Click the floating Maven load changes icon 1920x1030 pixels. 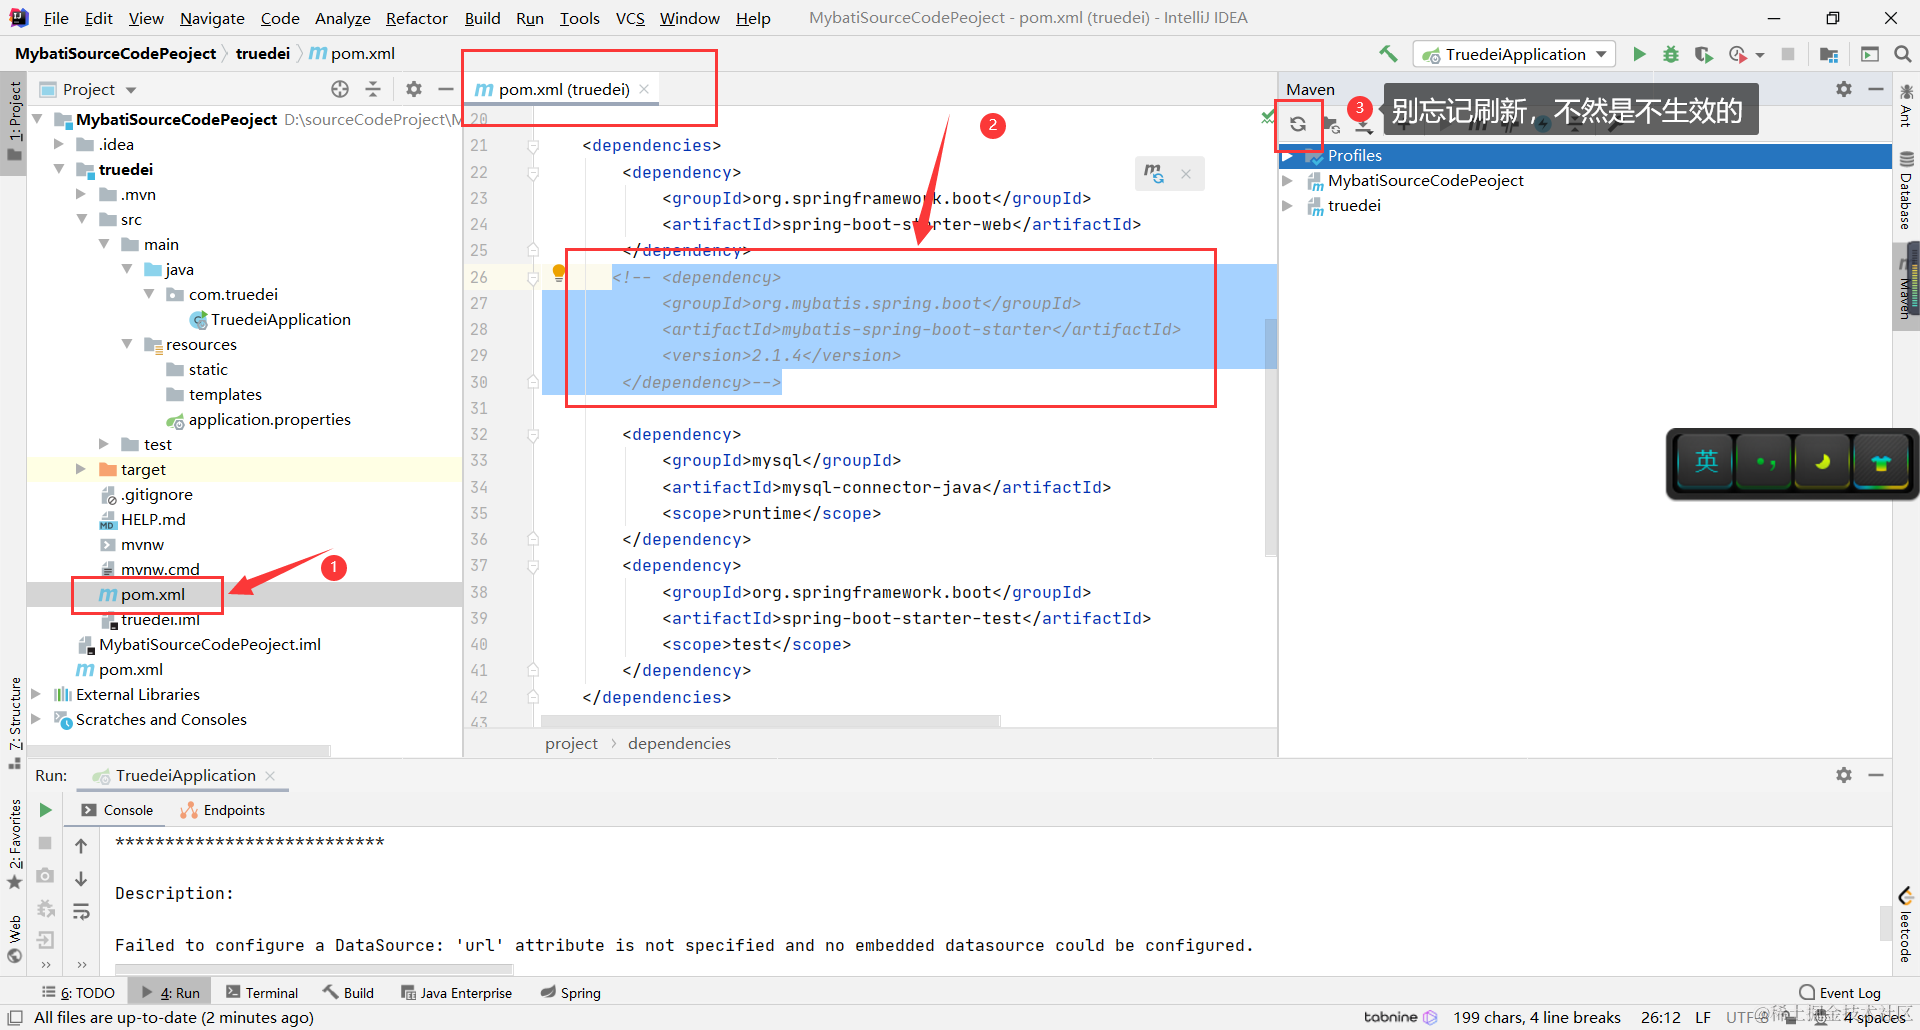pos(1154,173)
